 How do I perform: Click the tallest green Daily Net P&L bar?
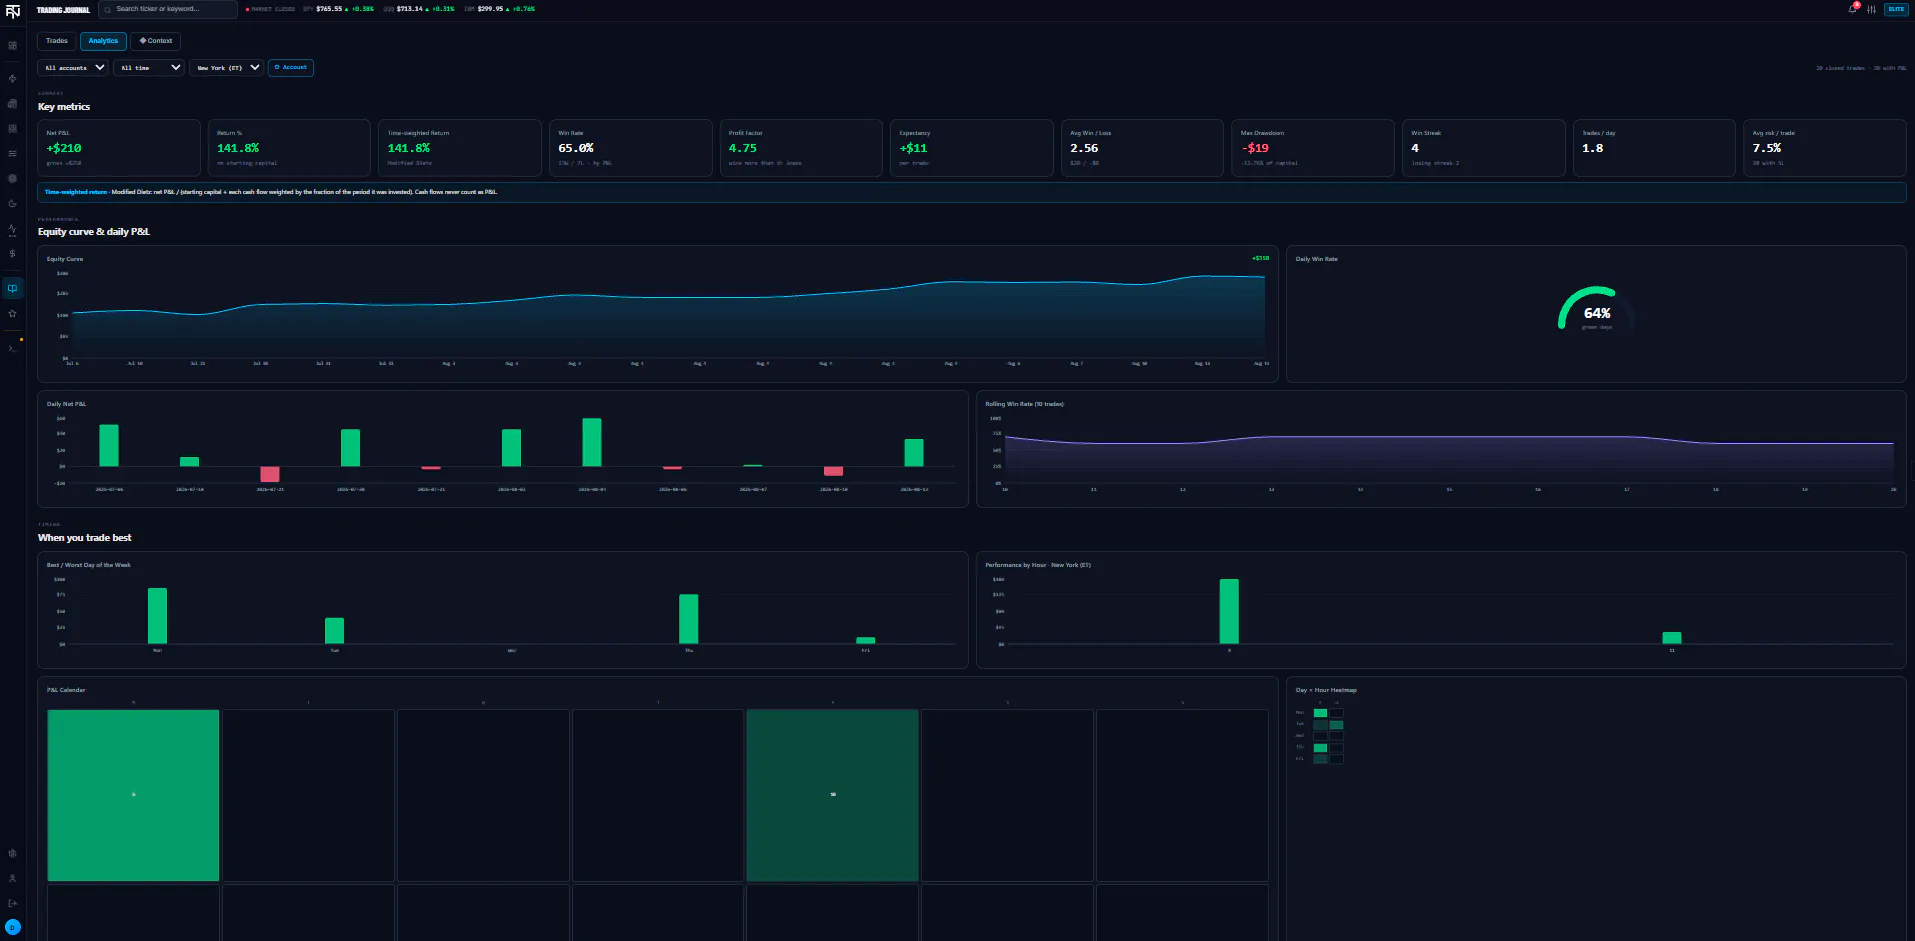pyautogui.click(x=592, y=442)
